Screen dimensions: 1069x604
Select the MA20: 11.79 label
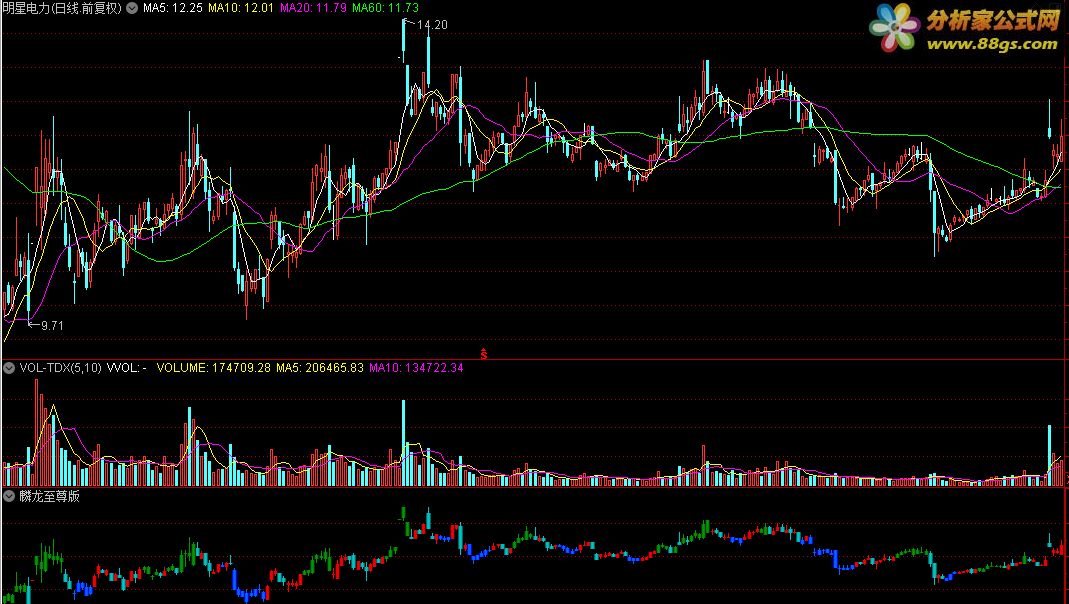click(313, 8)
